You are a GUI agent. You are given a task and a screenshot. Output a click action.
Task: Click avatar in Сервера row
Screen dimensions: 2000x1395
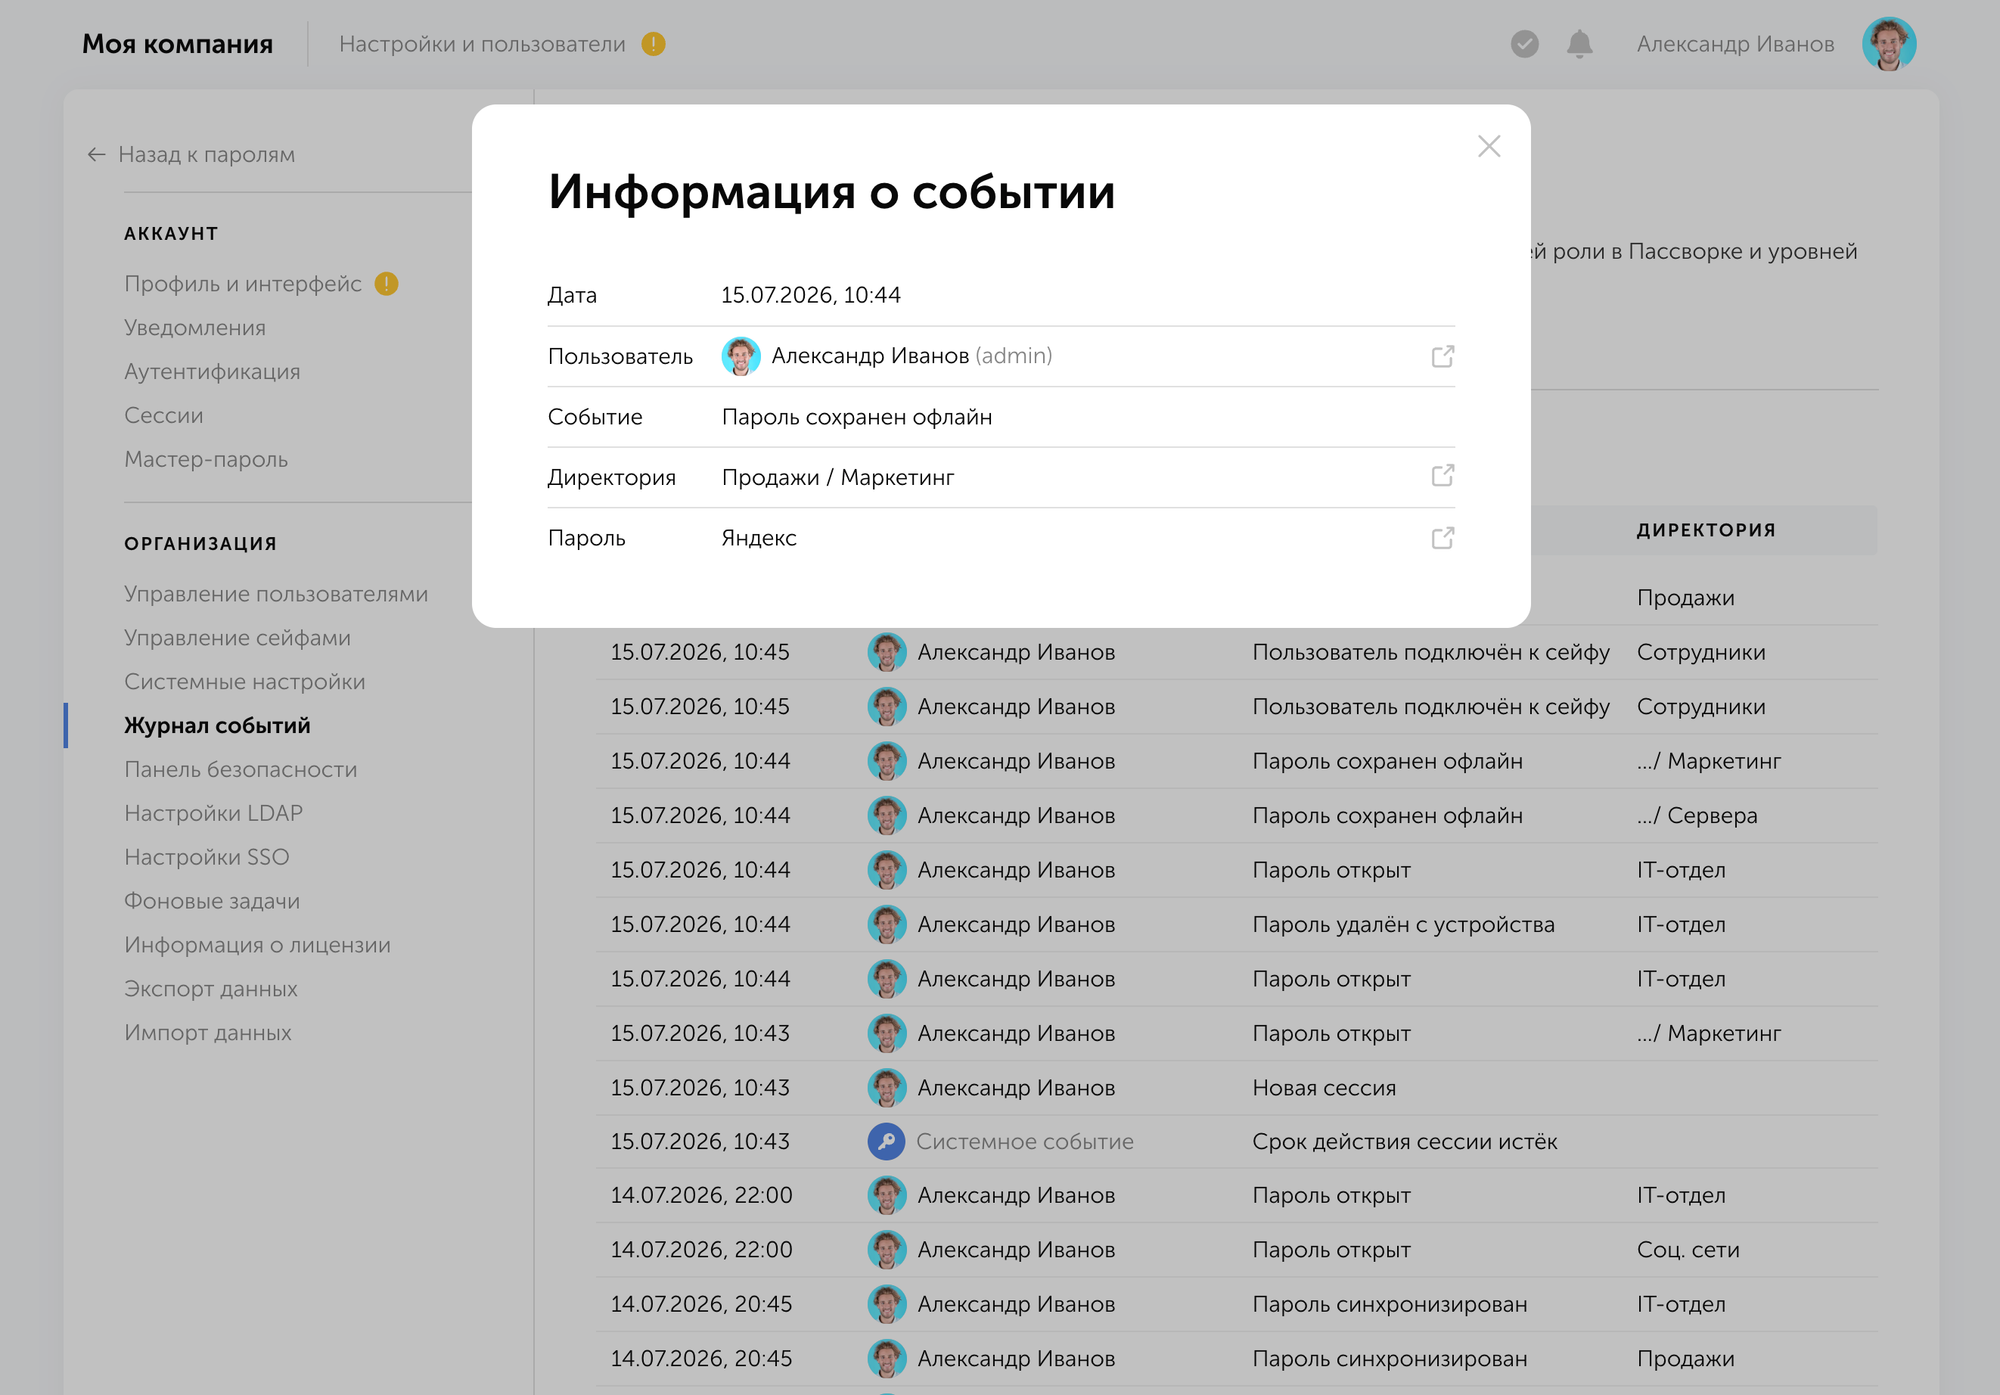coord(886,816)
